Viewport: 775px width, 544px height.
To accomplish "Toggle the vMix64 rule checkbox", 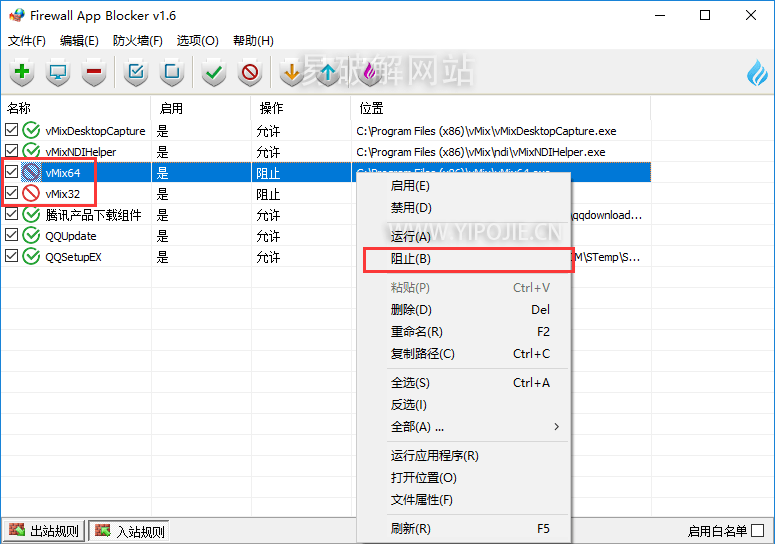I will tap(11, 171).
